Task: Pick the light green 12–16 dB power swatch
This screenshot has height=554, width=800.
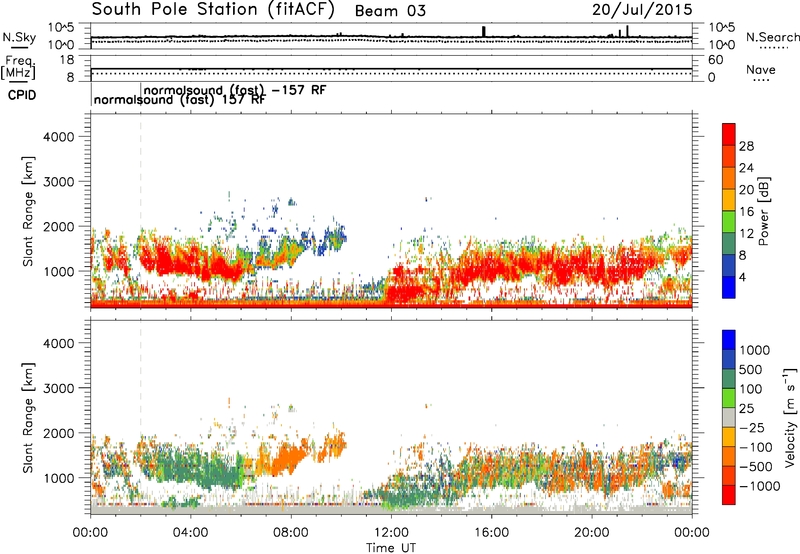Action: 729,222
